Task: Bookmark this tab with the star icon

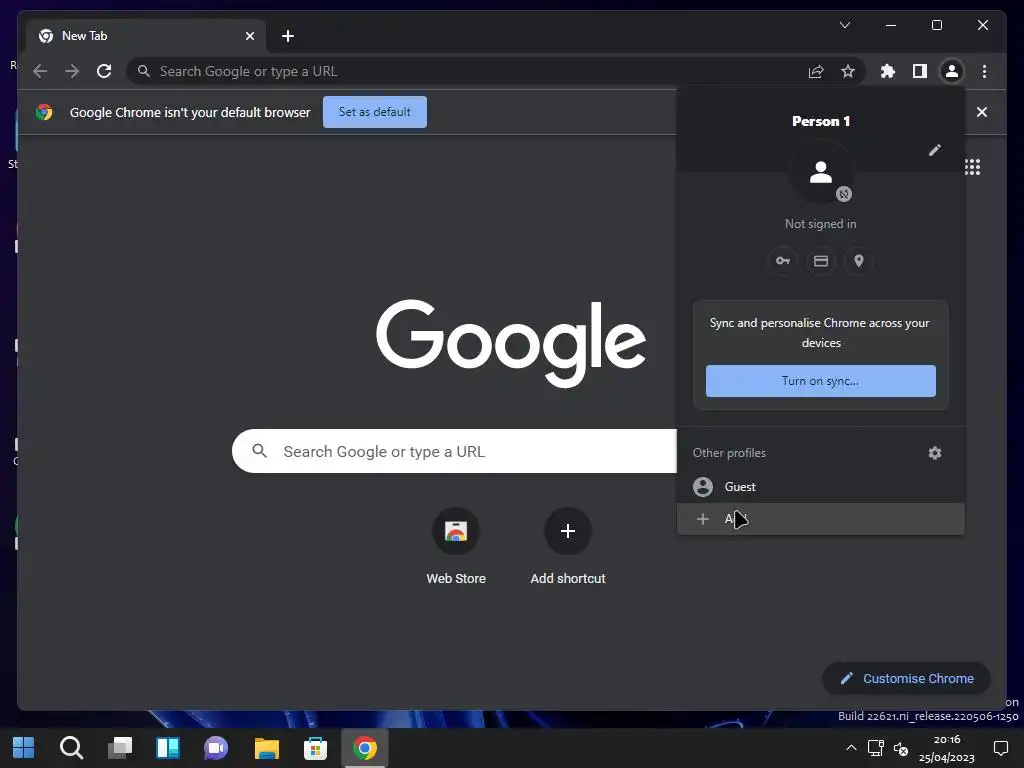Action: pos(848,71)
